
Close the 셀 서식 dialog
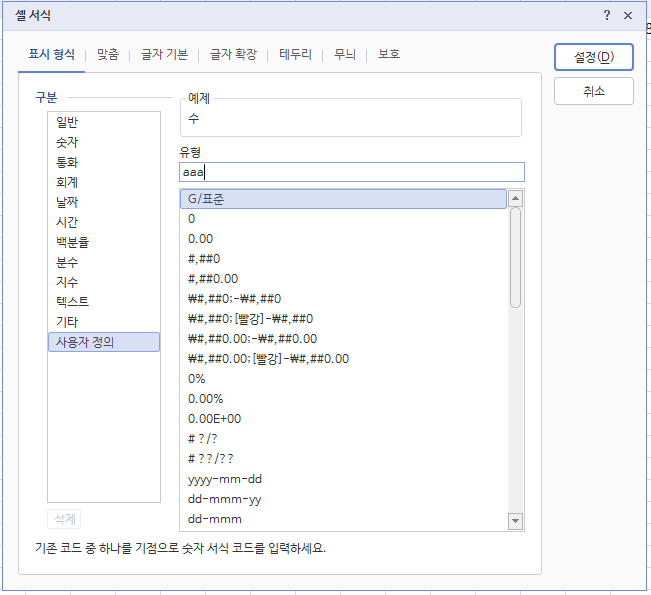pyautogui.click(x=628, y=16)
